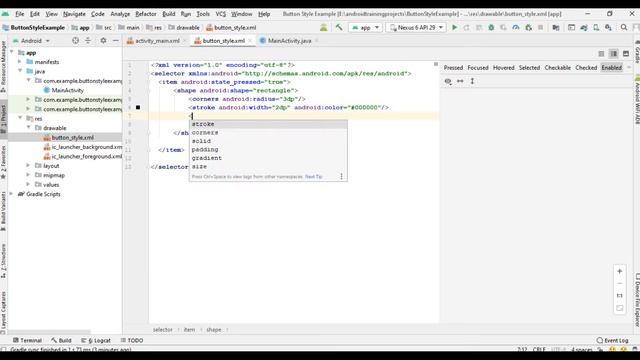Open the AVD Manager icon
The height and width of the screenshot is (360, 640).
coord(596,27)
